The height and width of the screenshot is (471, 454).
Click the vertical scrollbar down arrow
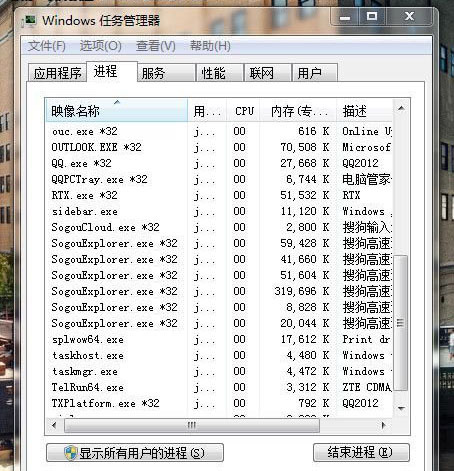[x=401, y=408]
